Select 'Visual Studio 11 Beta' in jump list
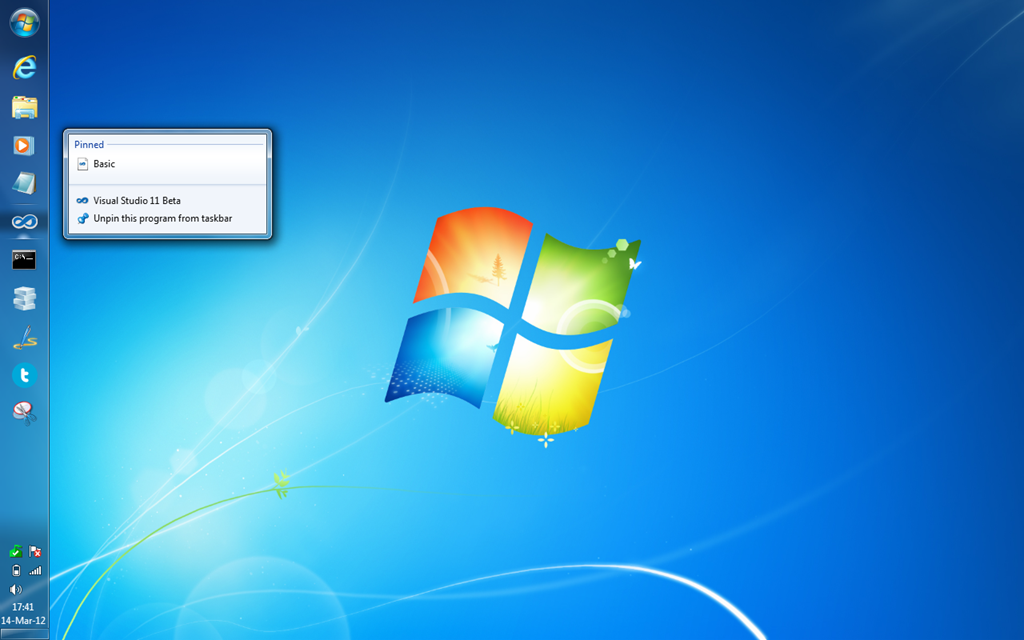This screenshot has height=640, width=1024. (168, 200)
